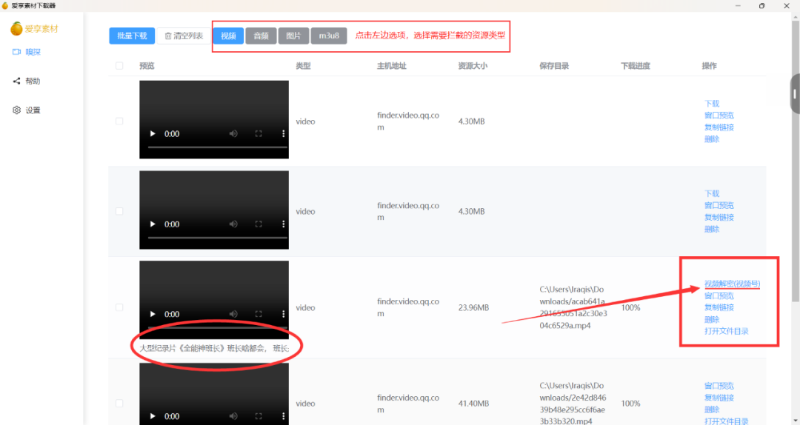The height and width of the screenshot is (425, 800).
Task: Click 窗口预览 in the 23.96MB row
Action: [x=719, y=295]
